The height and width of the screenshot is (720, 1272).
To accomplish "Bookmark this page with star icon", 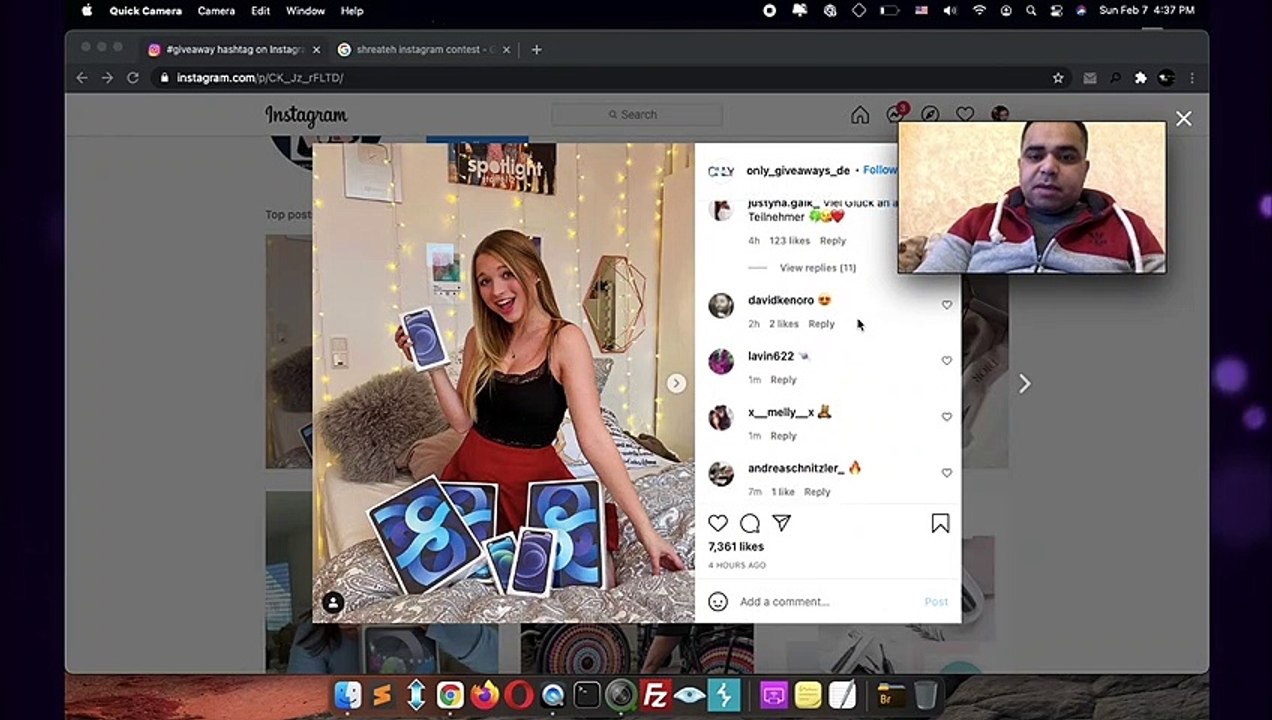I will [1058, 78].
